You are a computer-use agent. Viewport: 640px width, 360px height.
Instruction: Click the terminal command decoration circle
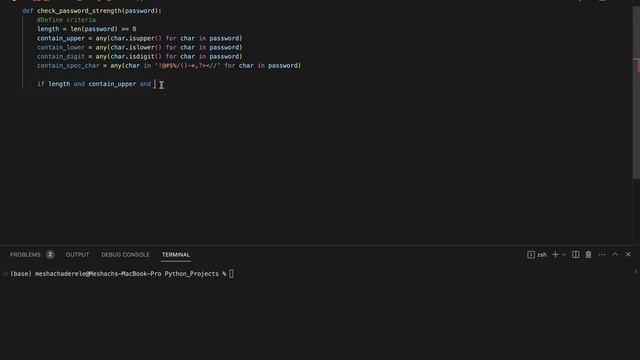pyautogui.click(x=5, y=274)
